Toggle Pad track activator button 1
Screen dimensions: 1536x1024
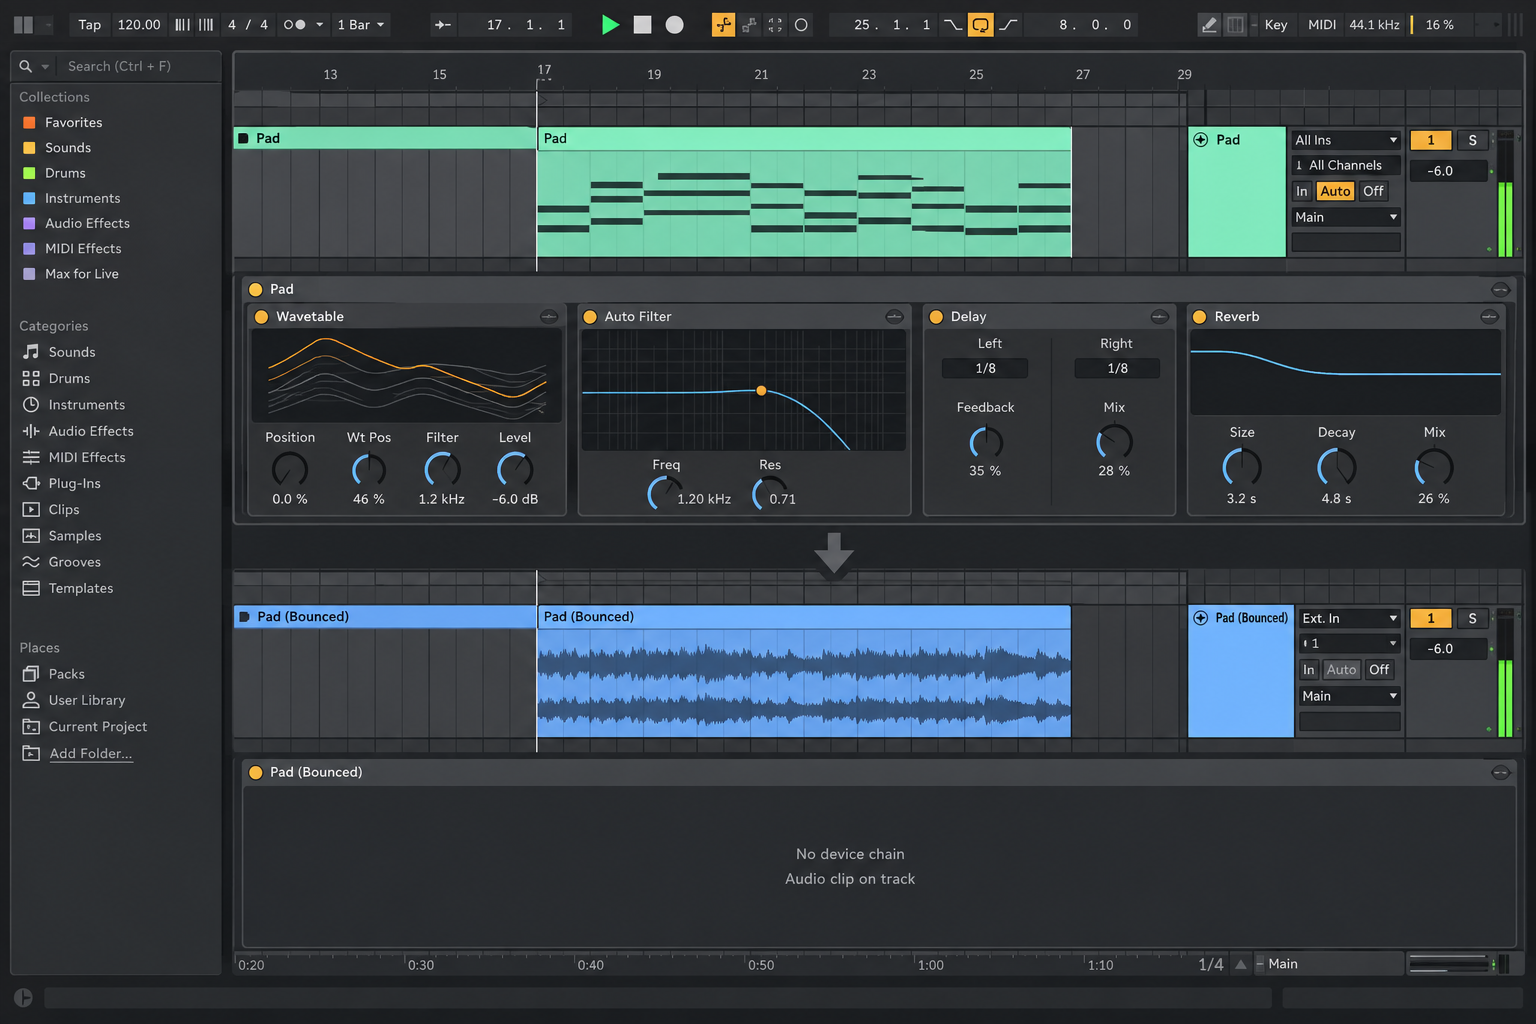click(1430, 140)
